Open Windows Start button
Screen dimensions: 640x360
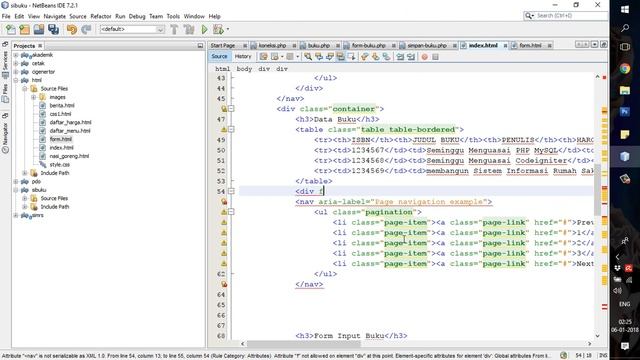[624, 9]
